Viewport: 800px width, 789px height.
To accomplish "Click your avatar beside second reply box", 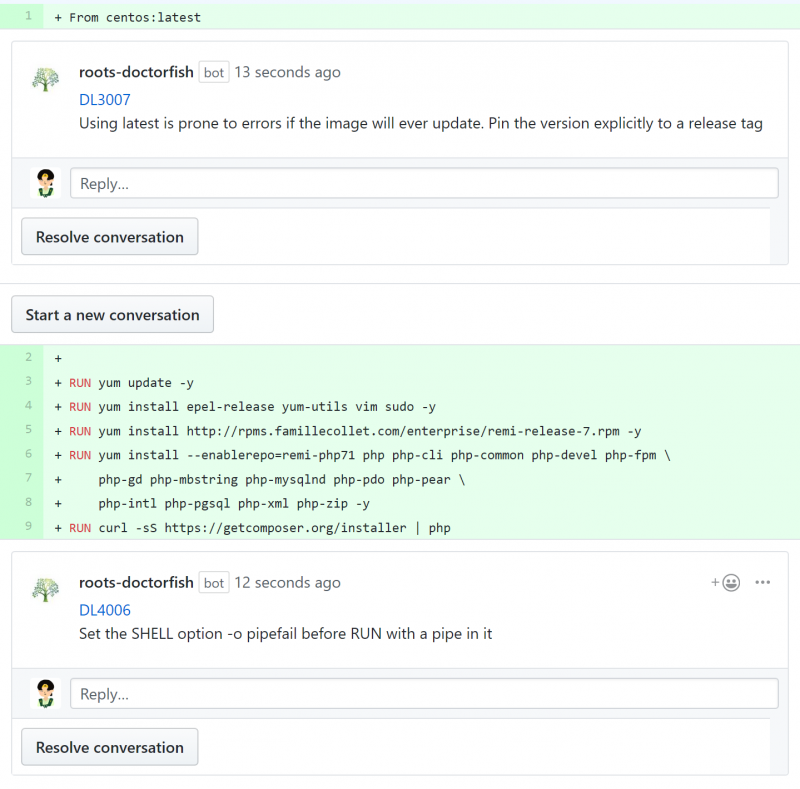I will (x=45, y=693).
